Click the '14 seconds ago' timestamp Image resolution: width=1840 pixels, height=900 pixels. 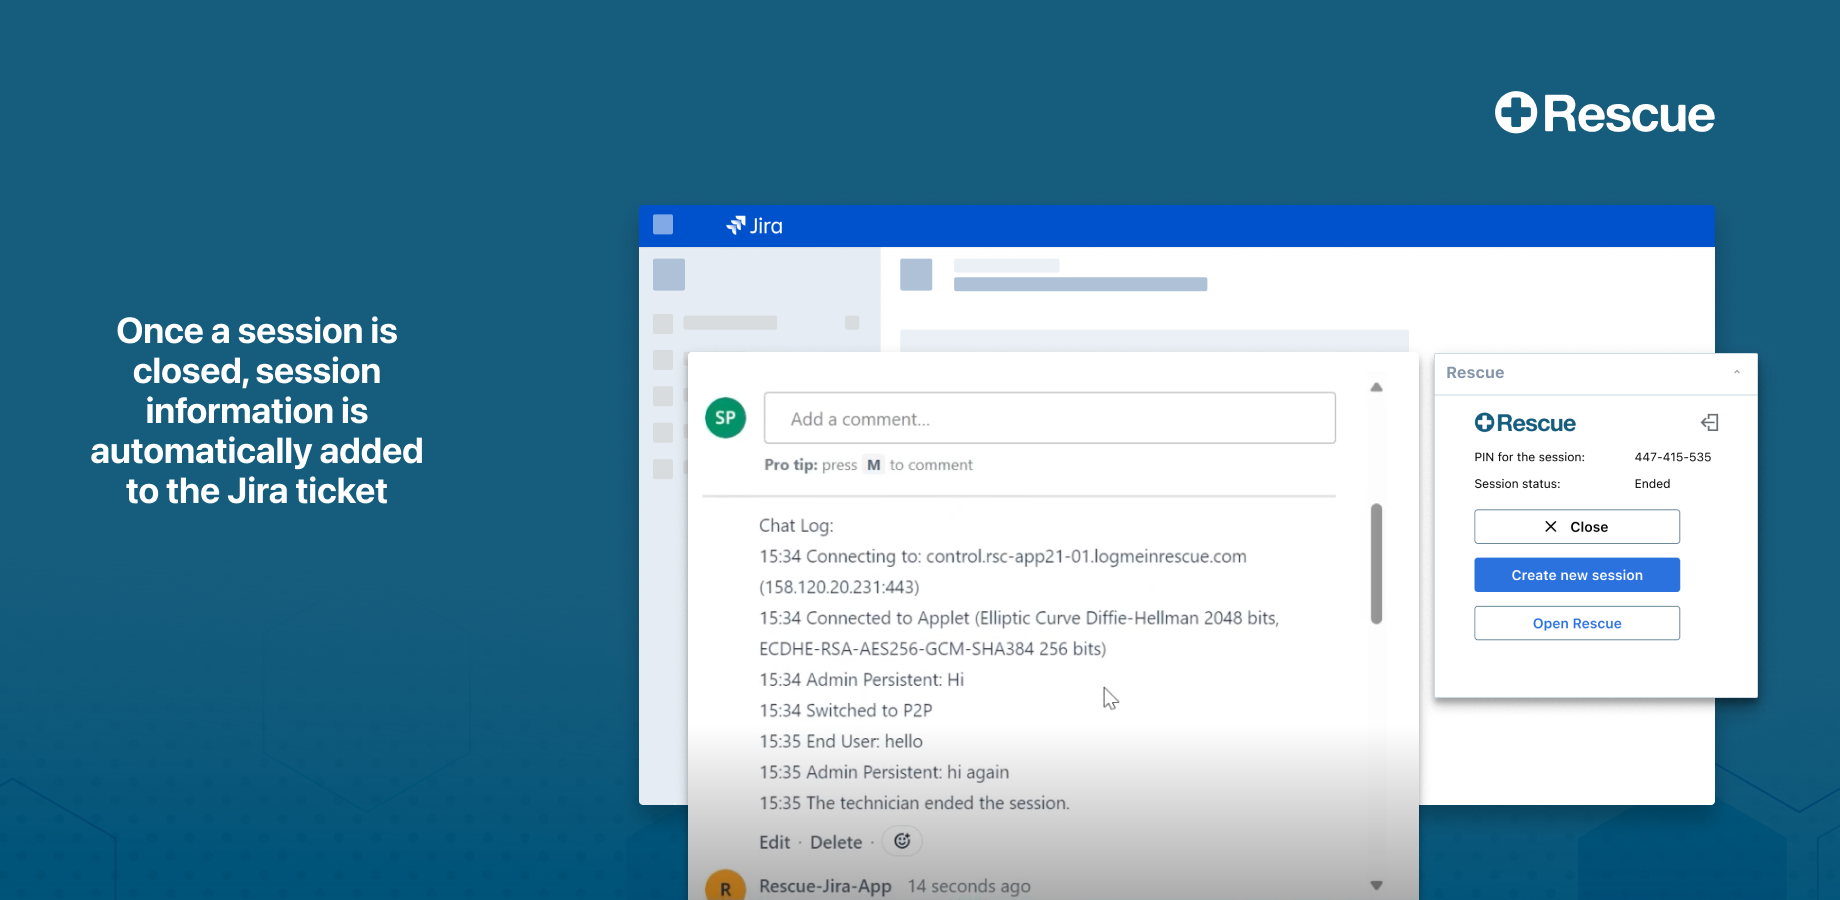click(x=969, y=886)
